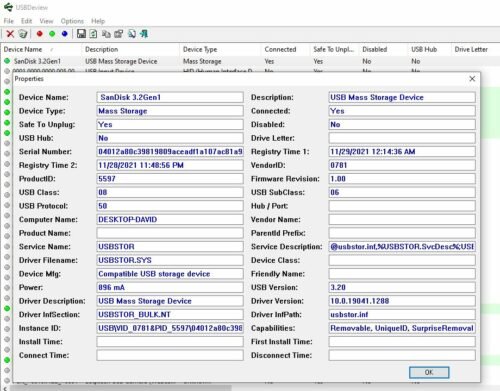Click the Device Mfg field
Screen dimensions: 500x391
tap(170, 274)
